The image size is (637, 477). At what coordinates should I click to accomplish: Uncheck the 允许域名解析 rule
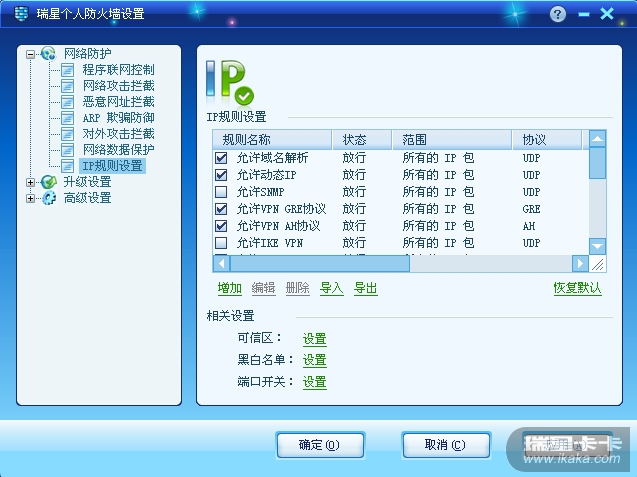221,158
